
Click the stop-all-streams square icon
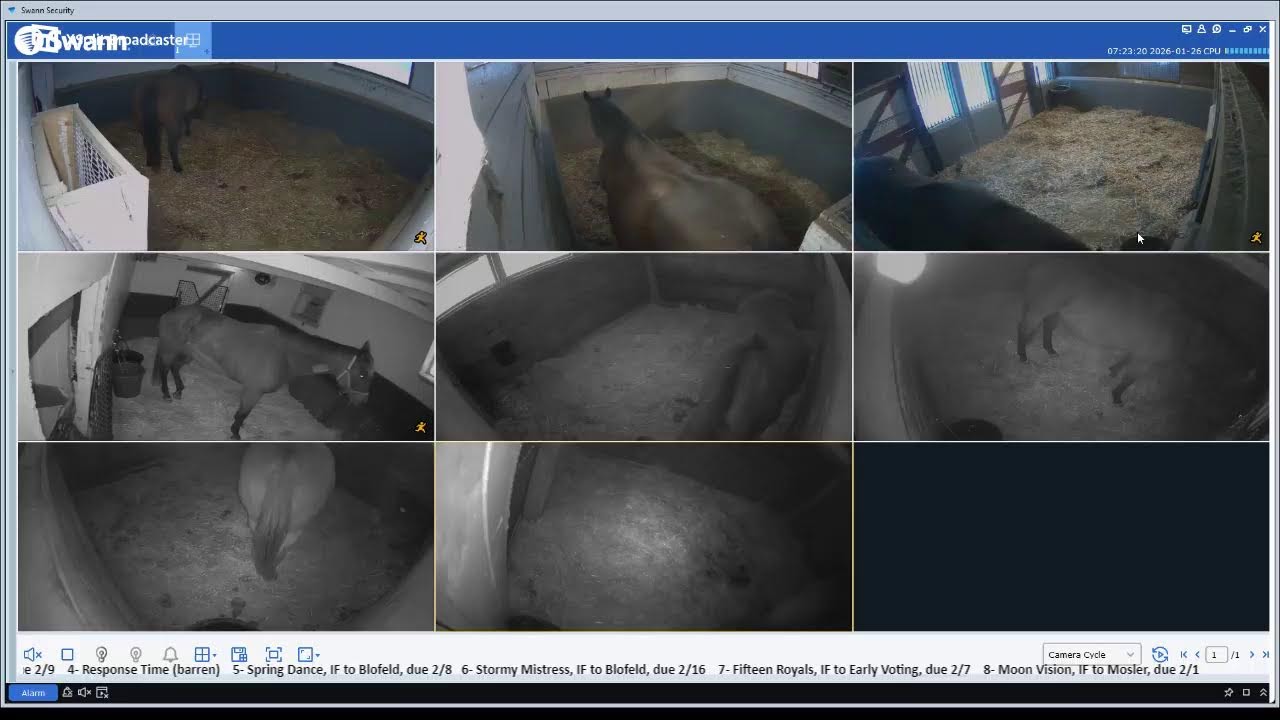coord(67,654)
